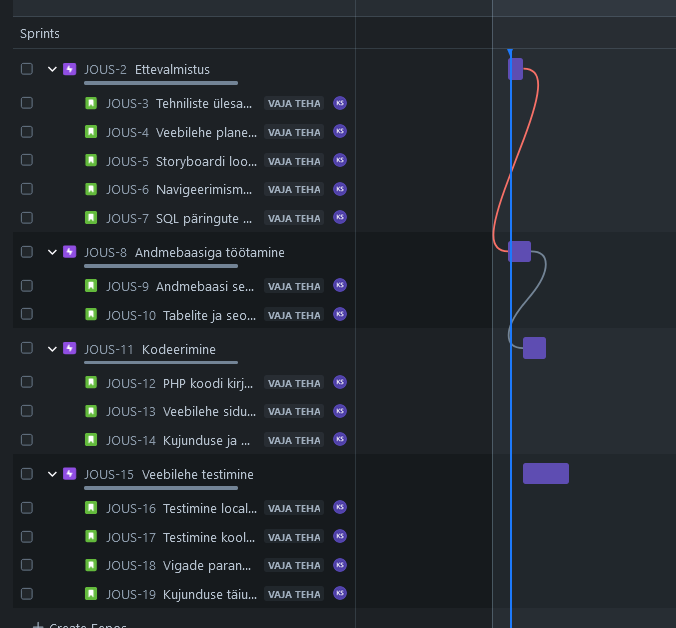This screenshot has width=676, height=628.
Task: Select the JOUS-11 Kodeerimine timeline bar
Action: click(535, 348)
